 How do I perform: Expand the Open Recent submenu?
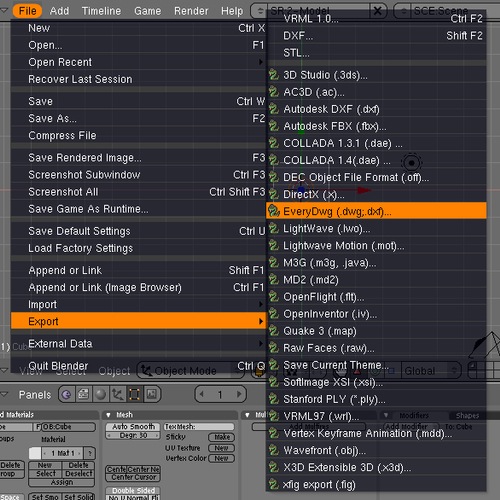pos(139,62)
